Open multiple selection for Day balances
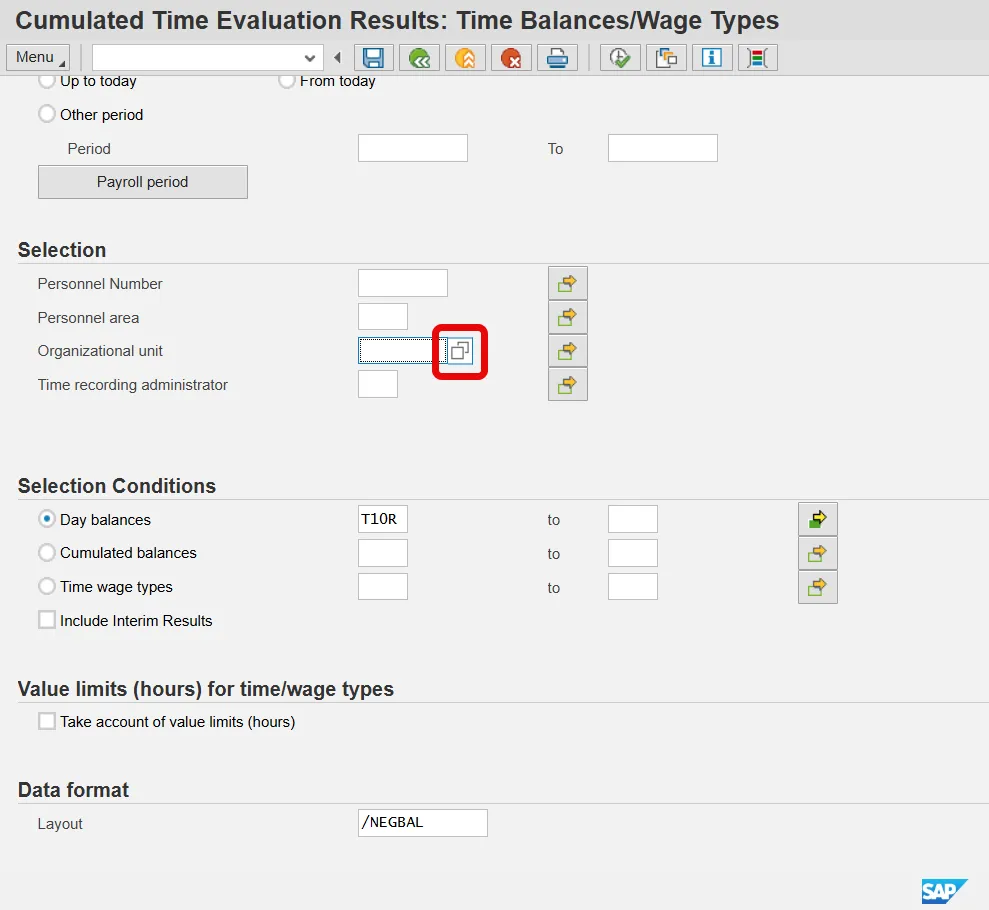Screen dimensions: 989x910 (817, 520)
